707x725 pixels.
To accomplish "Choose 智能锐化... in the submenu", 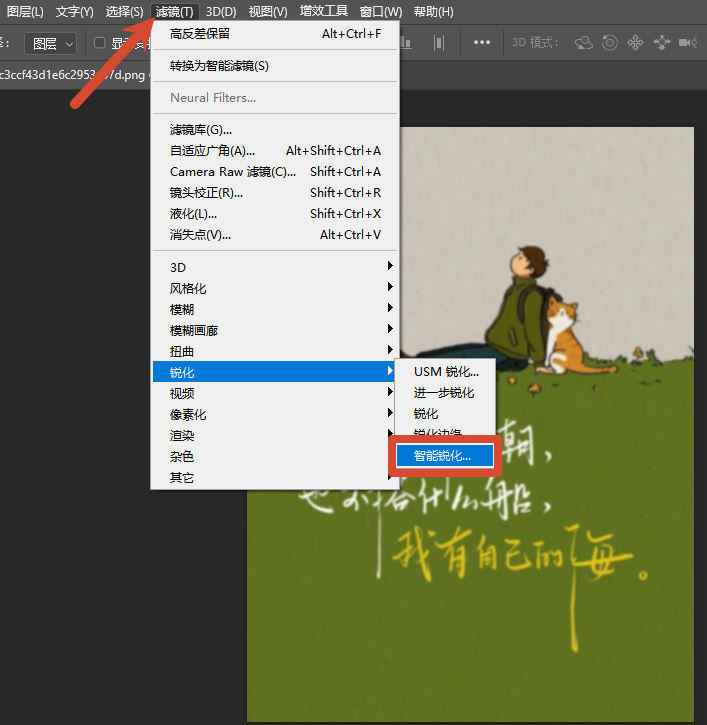I will pos(445,456).
